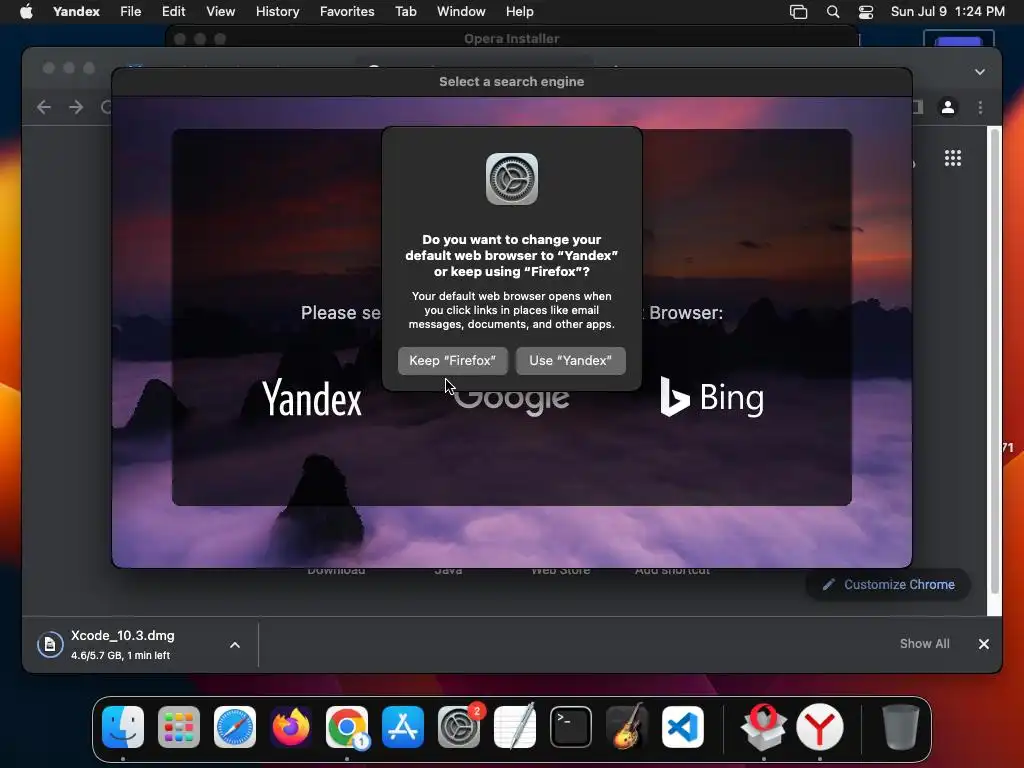Open Chrome profile avatar menu

pyautogui.click(x=948, y=107)
